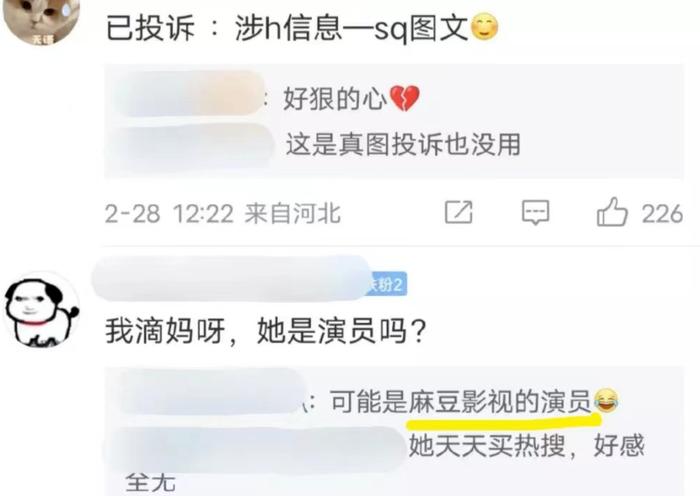Tap the blurred username above 我滴妈呀 comment
The width and height of the screenshot is (700, 496).
(231, 279)
